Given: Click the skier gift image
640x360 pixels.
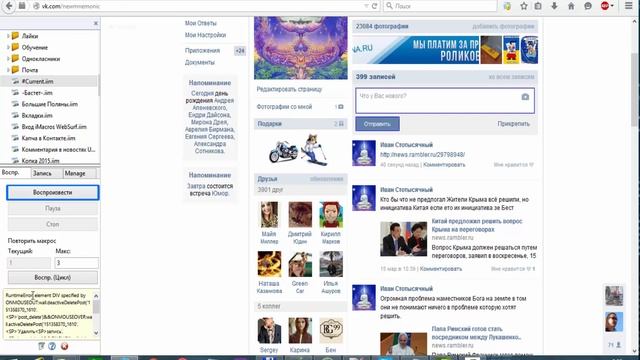Looking at the screenshot, I should click(314, 150).
